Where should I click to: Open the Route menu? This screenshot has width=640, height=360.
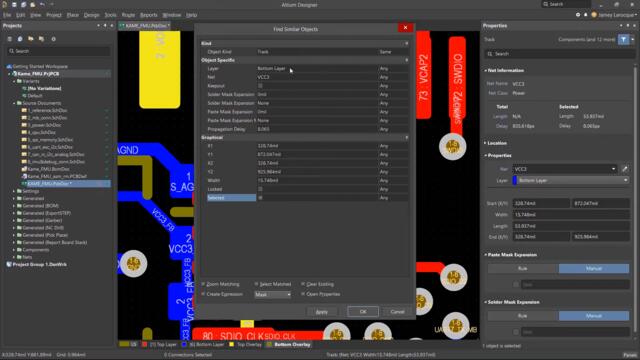(128, 15)
